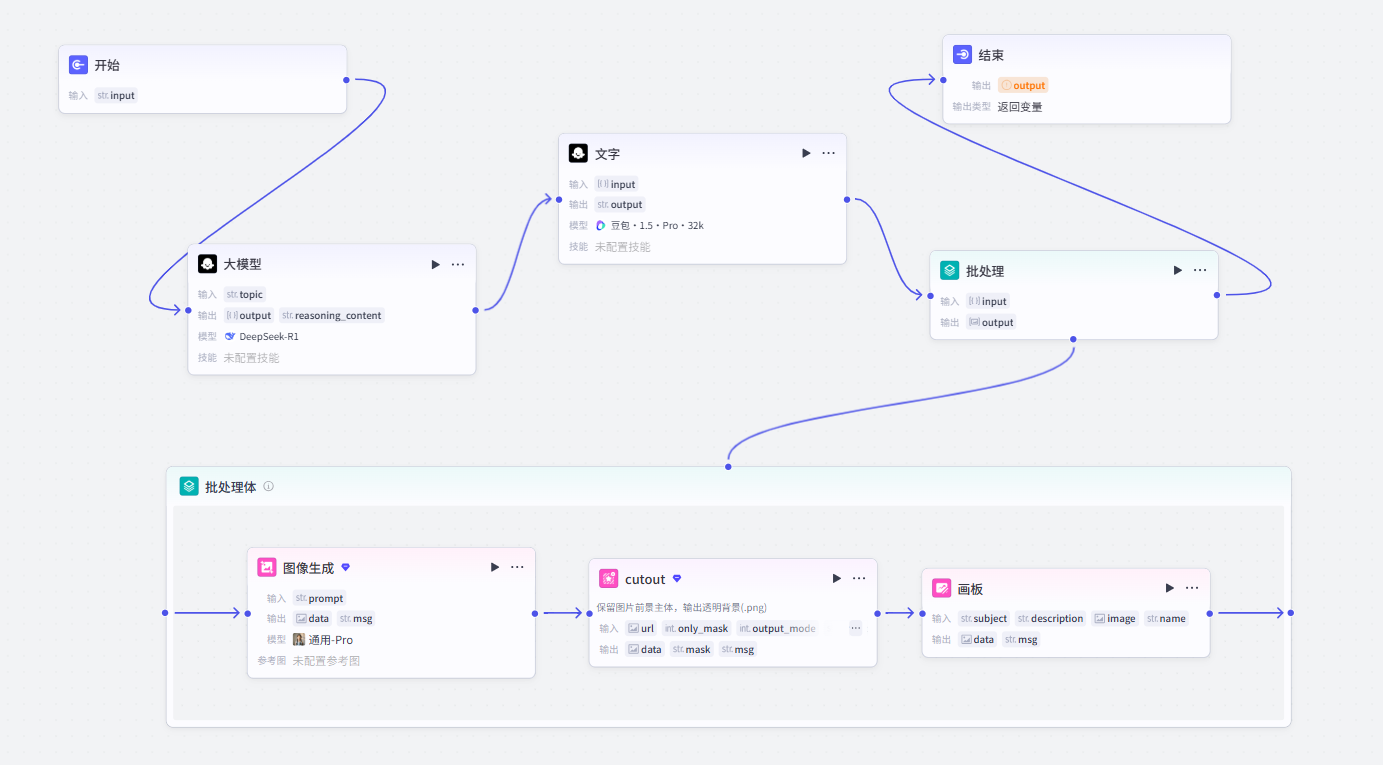Open more options on the 文字 node
Viewport: 1383px width, 765px height.
pyautogui.click(x=829, y=153)
